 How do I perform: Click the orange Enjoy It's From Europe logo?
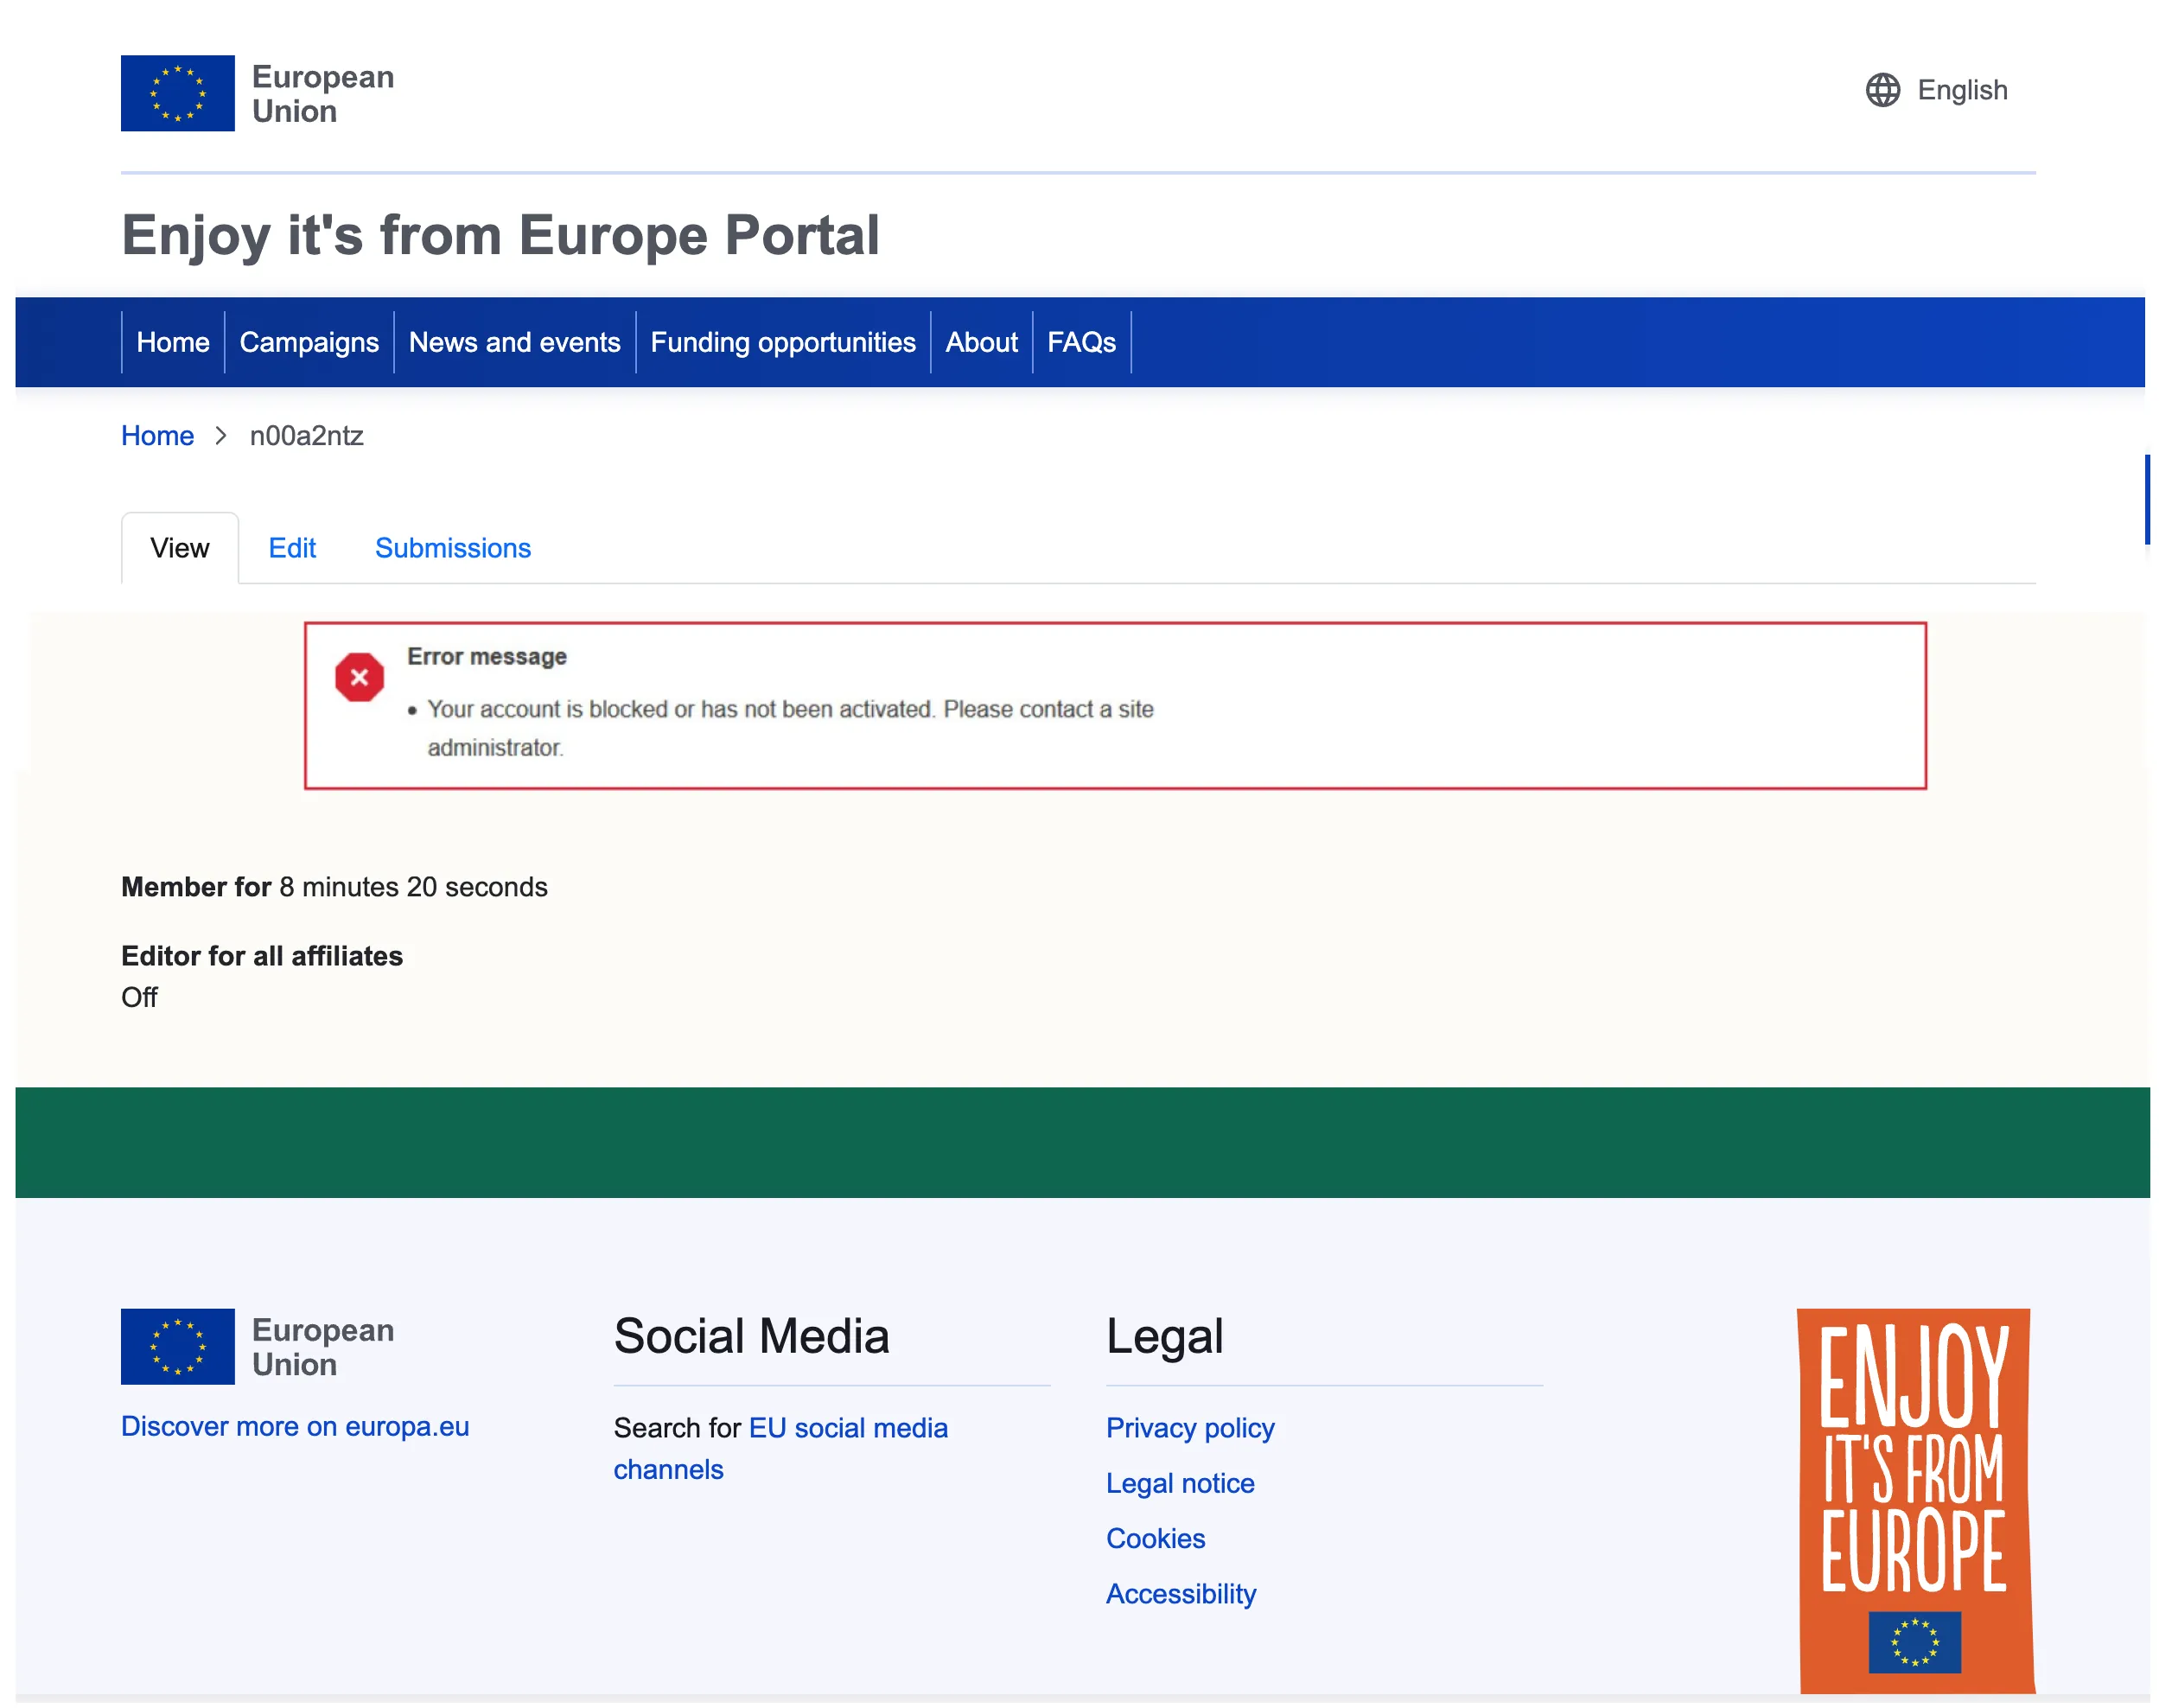click(x=1914, y=1498)
